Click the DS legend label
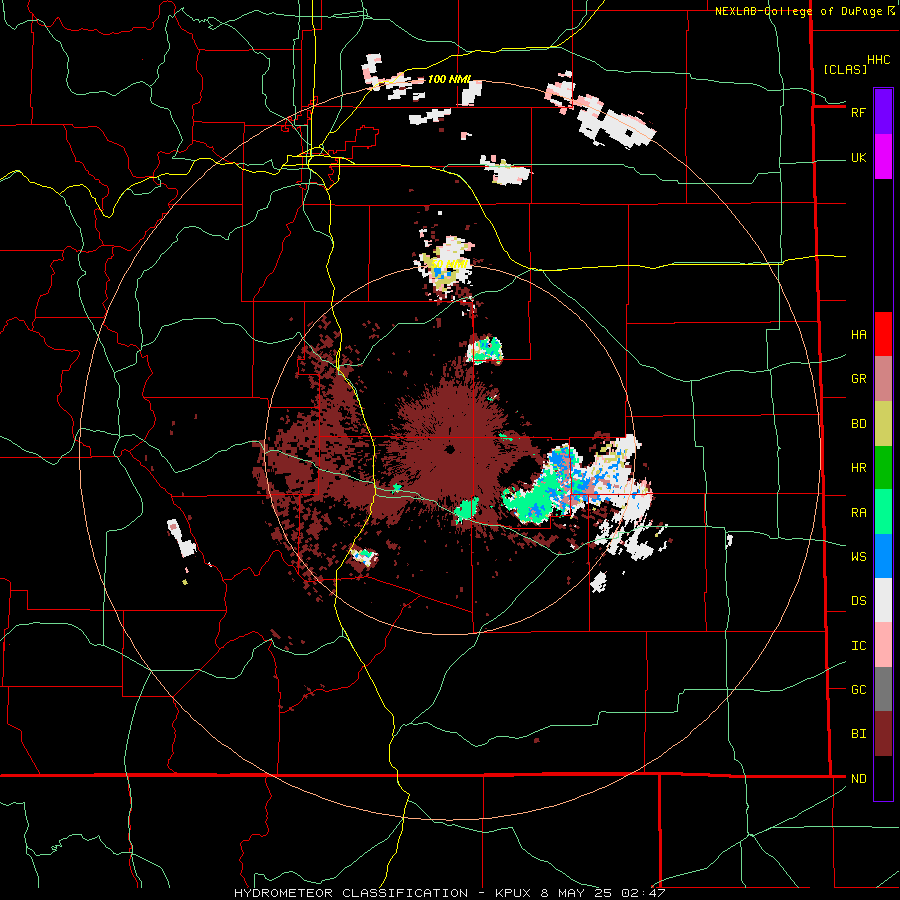The image size is (900, 900). click(x=858, y=601)
